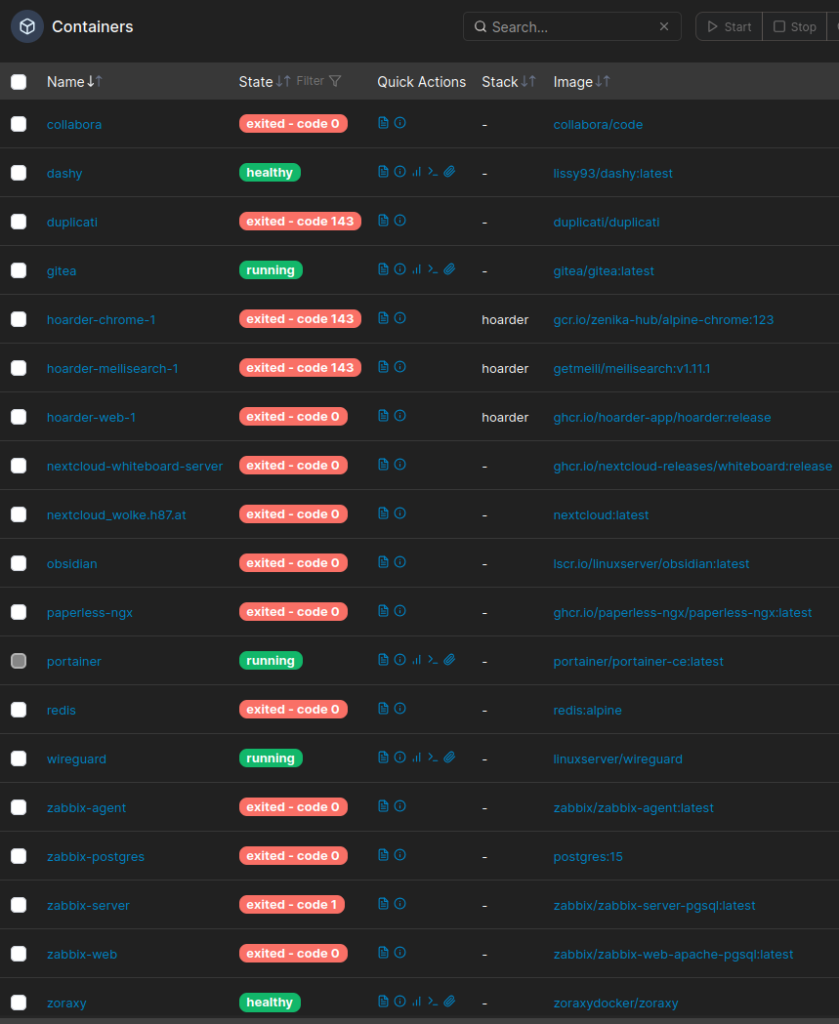839x1024 pixels.
Task: Clear search with the X icon
Action: point(664,26)
